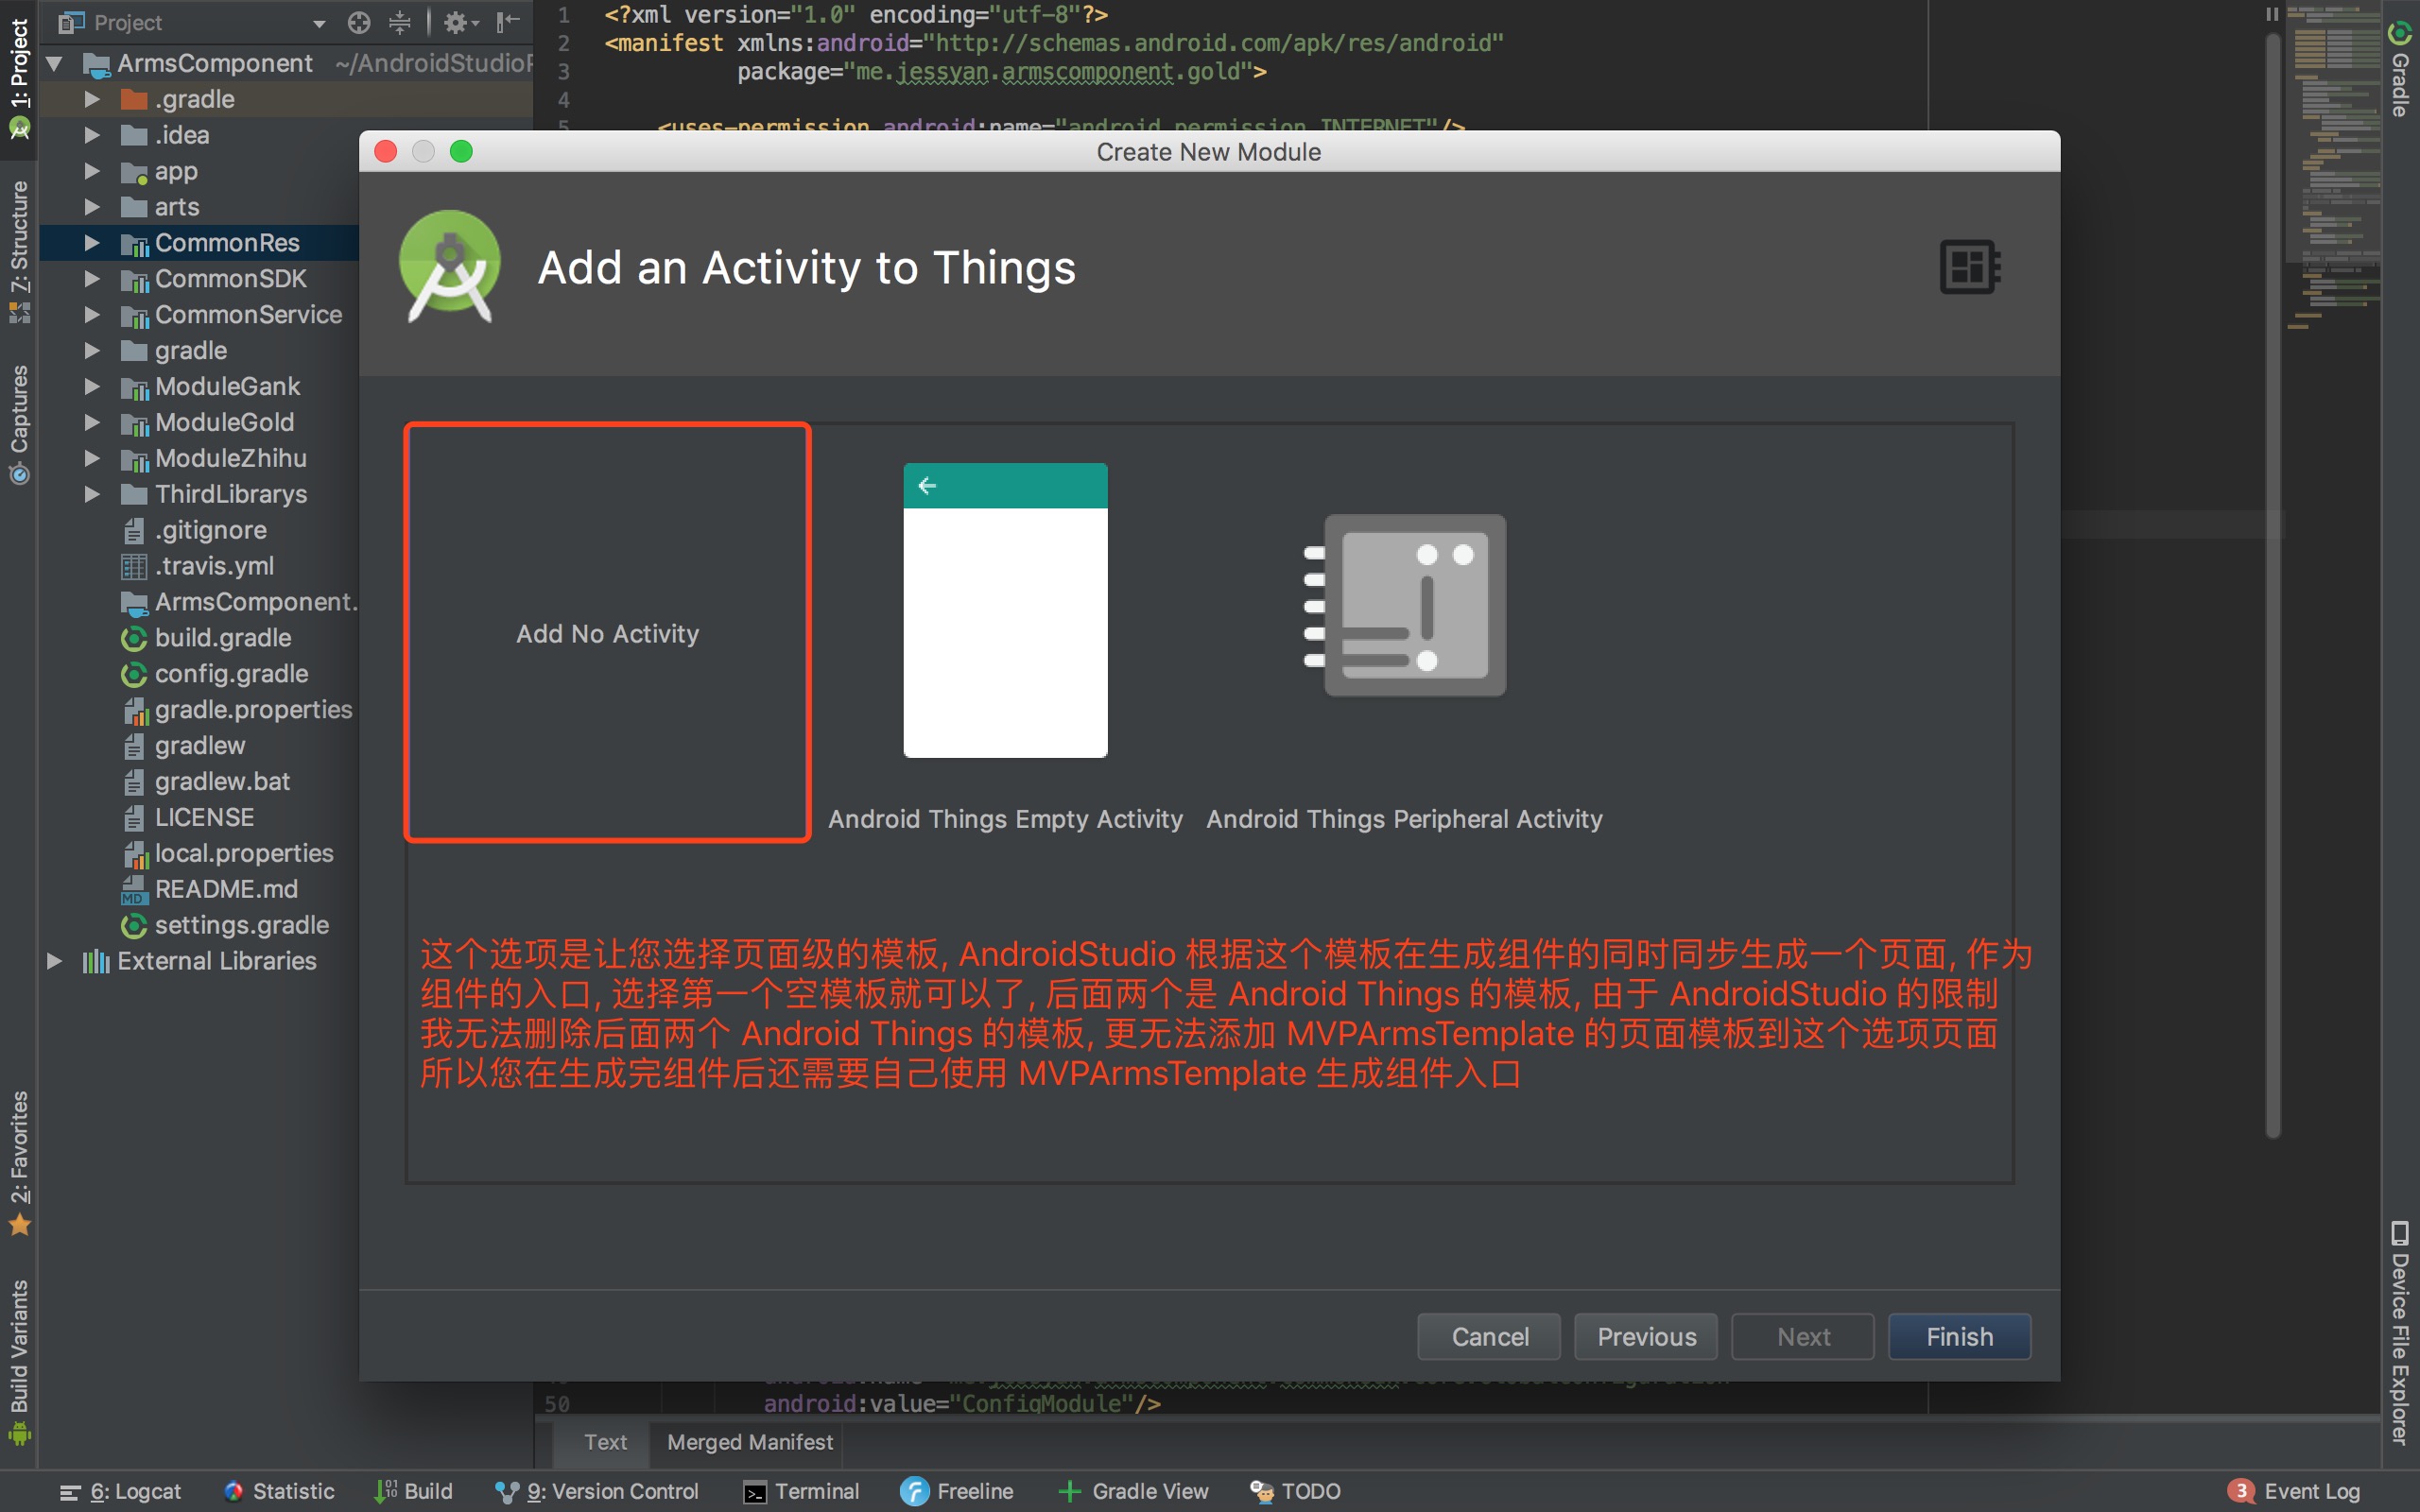Collapse the ArmsComponent root node
The image size is (2420, 1512).
click(55, 63)
